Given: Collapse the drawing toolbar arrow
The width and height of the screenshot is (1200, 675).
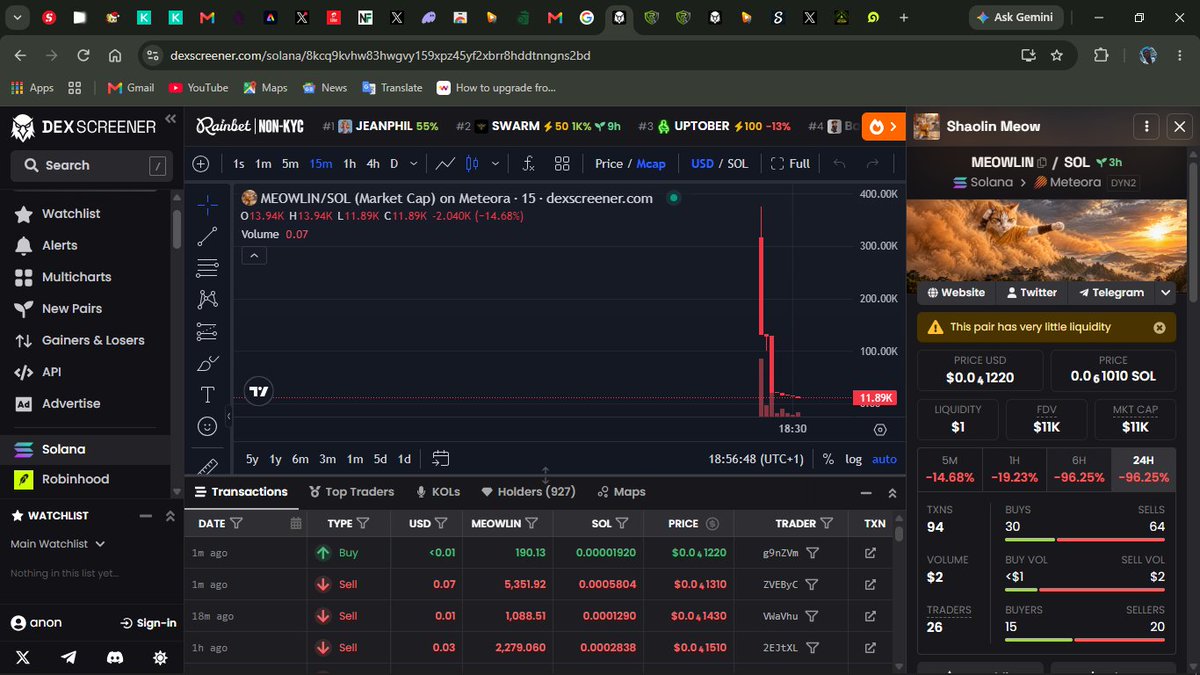Looking at the screenshot, I should tap(228, 416).
